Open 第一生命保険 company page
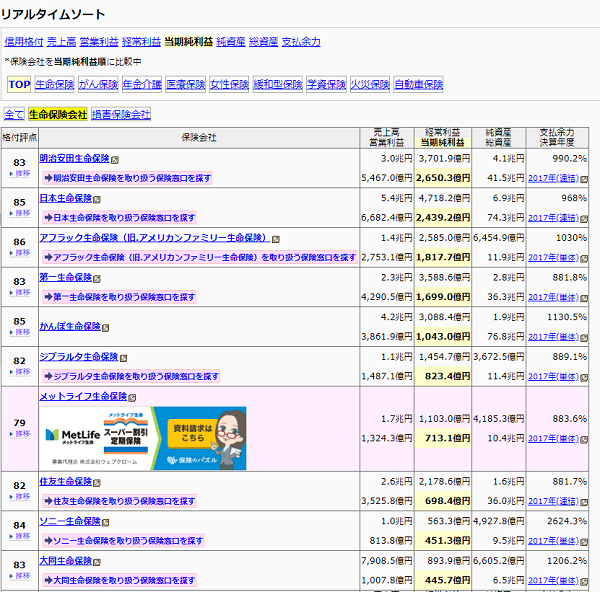 click(66, 277)
